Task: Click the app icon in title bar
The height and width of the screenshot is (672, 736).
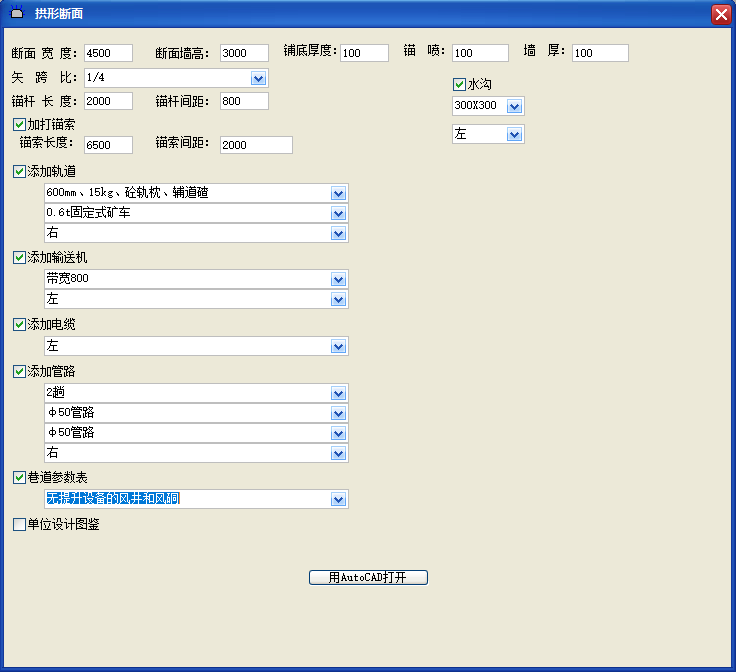Action: coord(17,14)
